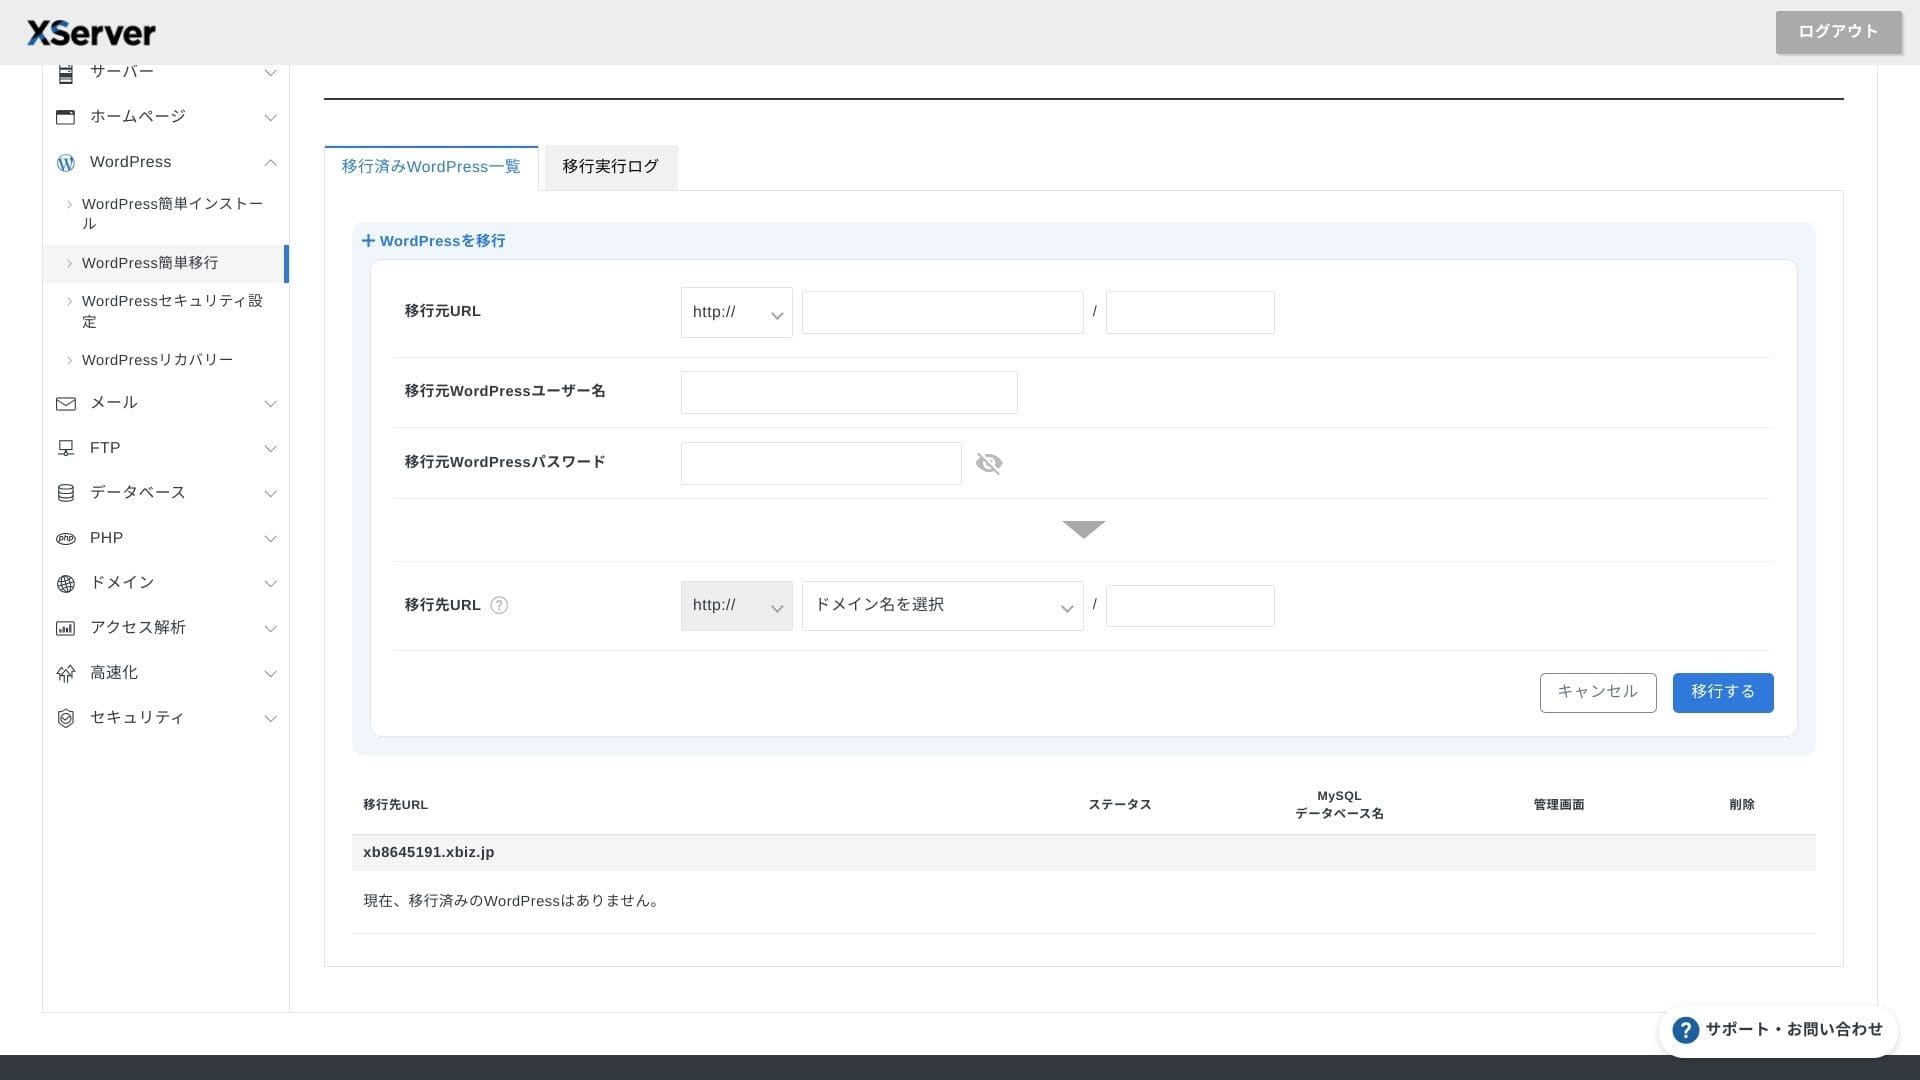Click the キャンセル button
Screen dimensions: 1920x1080
click(1598, 692)
